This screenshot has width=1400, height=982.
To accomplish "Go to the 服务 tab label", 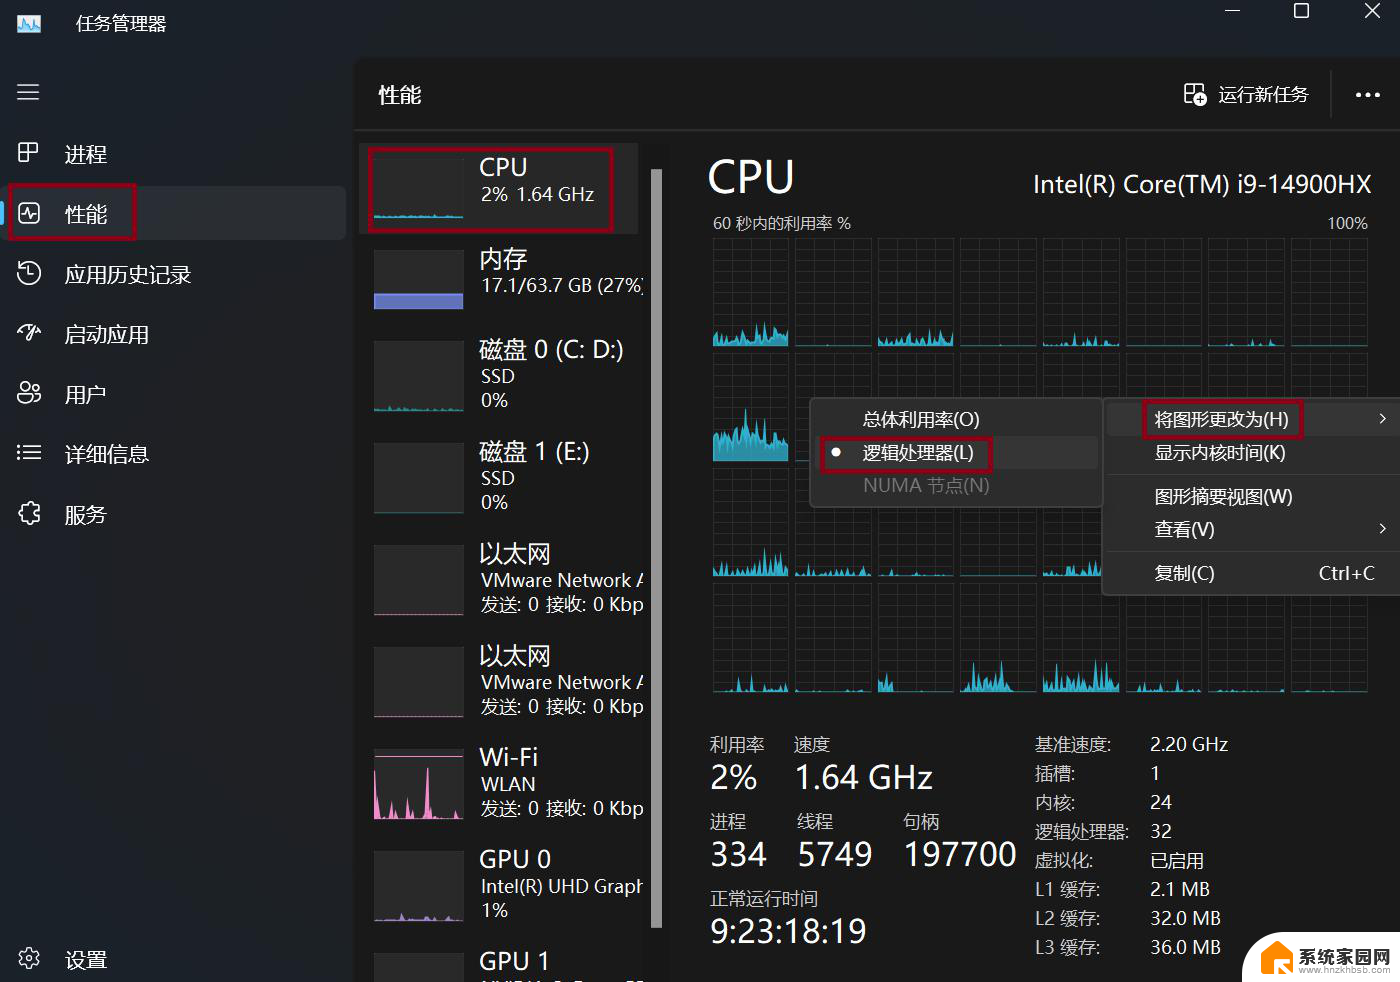I will point(86,514).
